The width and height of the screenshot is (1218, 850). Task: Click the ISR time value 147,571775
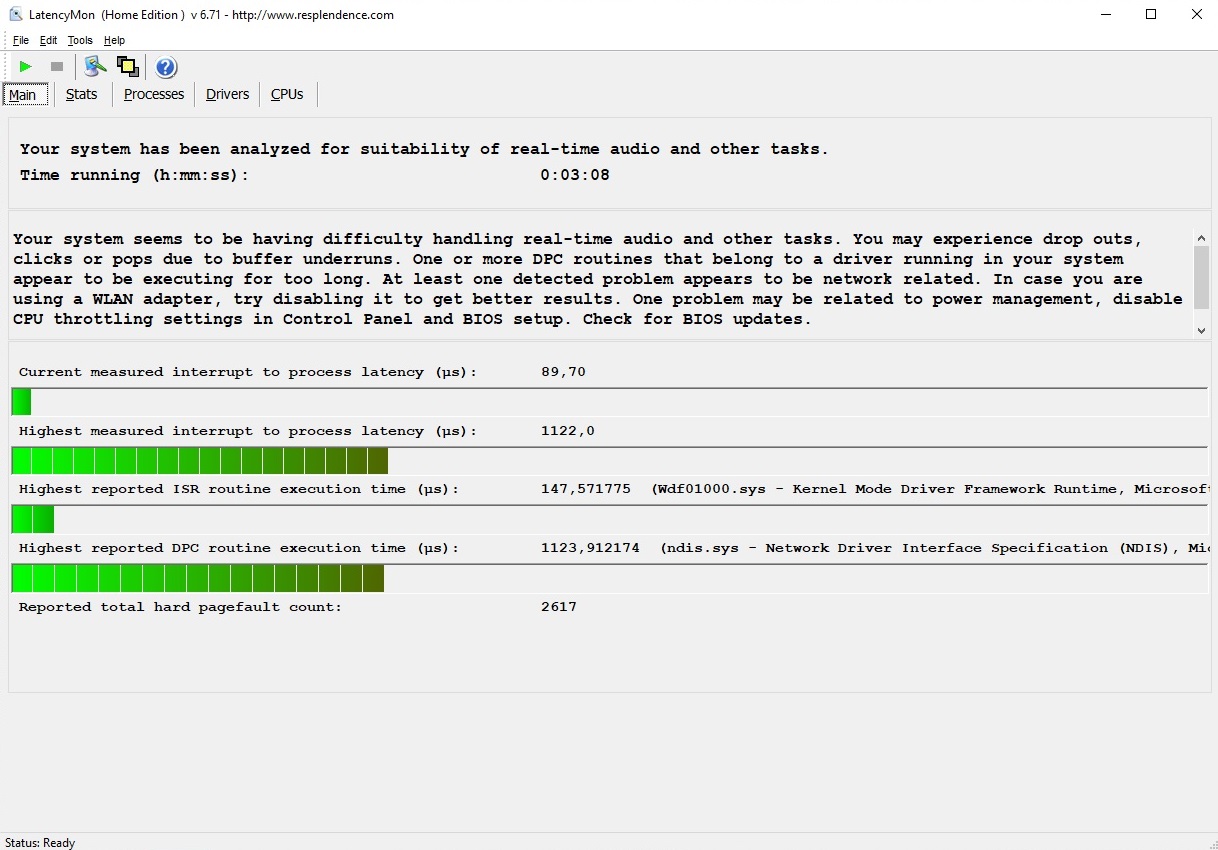586,489
